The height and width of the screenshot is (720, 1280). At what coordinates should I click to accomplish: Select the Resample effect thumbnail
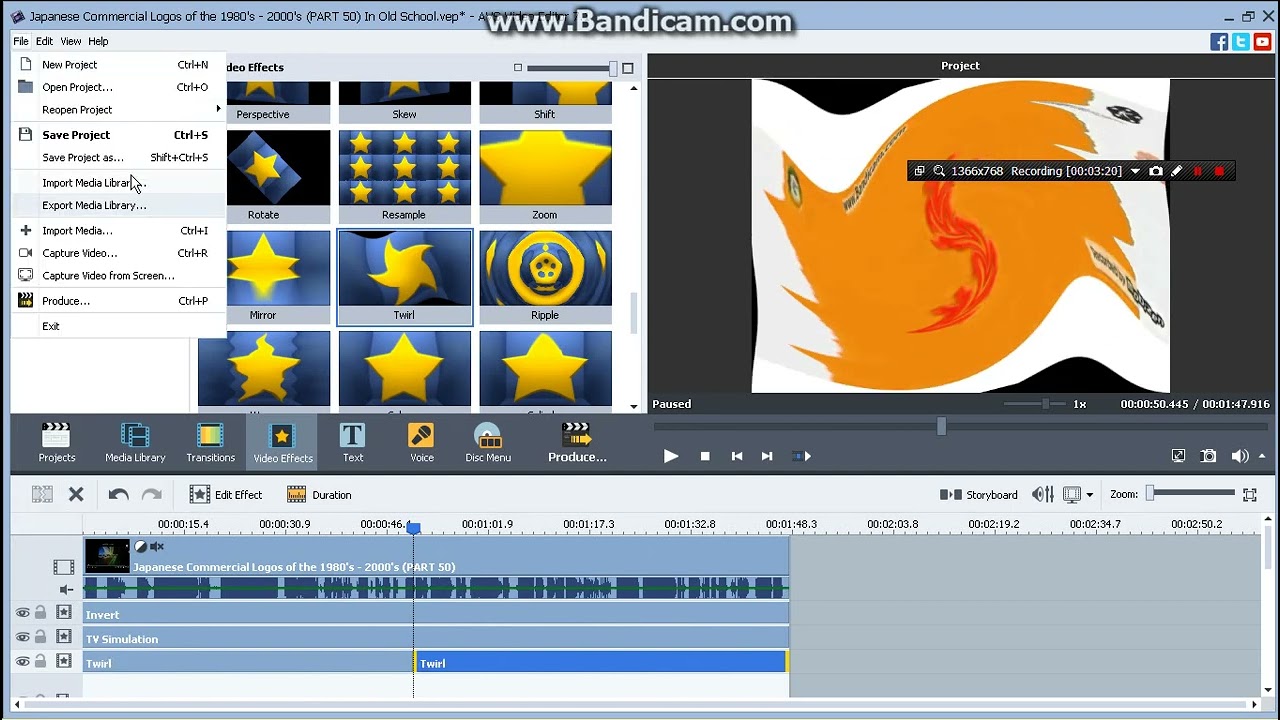[x=404, y=177]
